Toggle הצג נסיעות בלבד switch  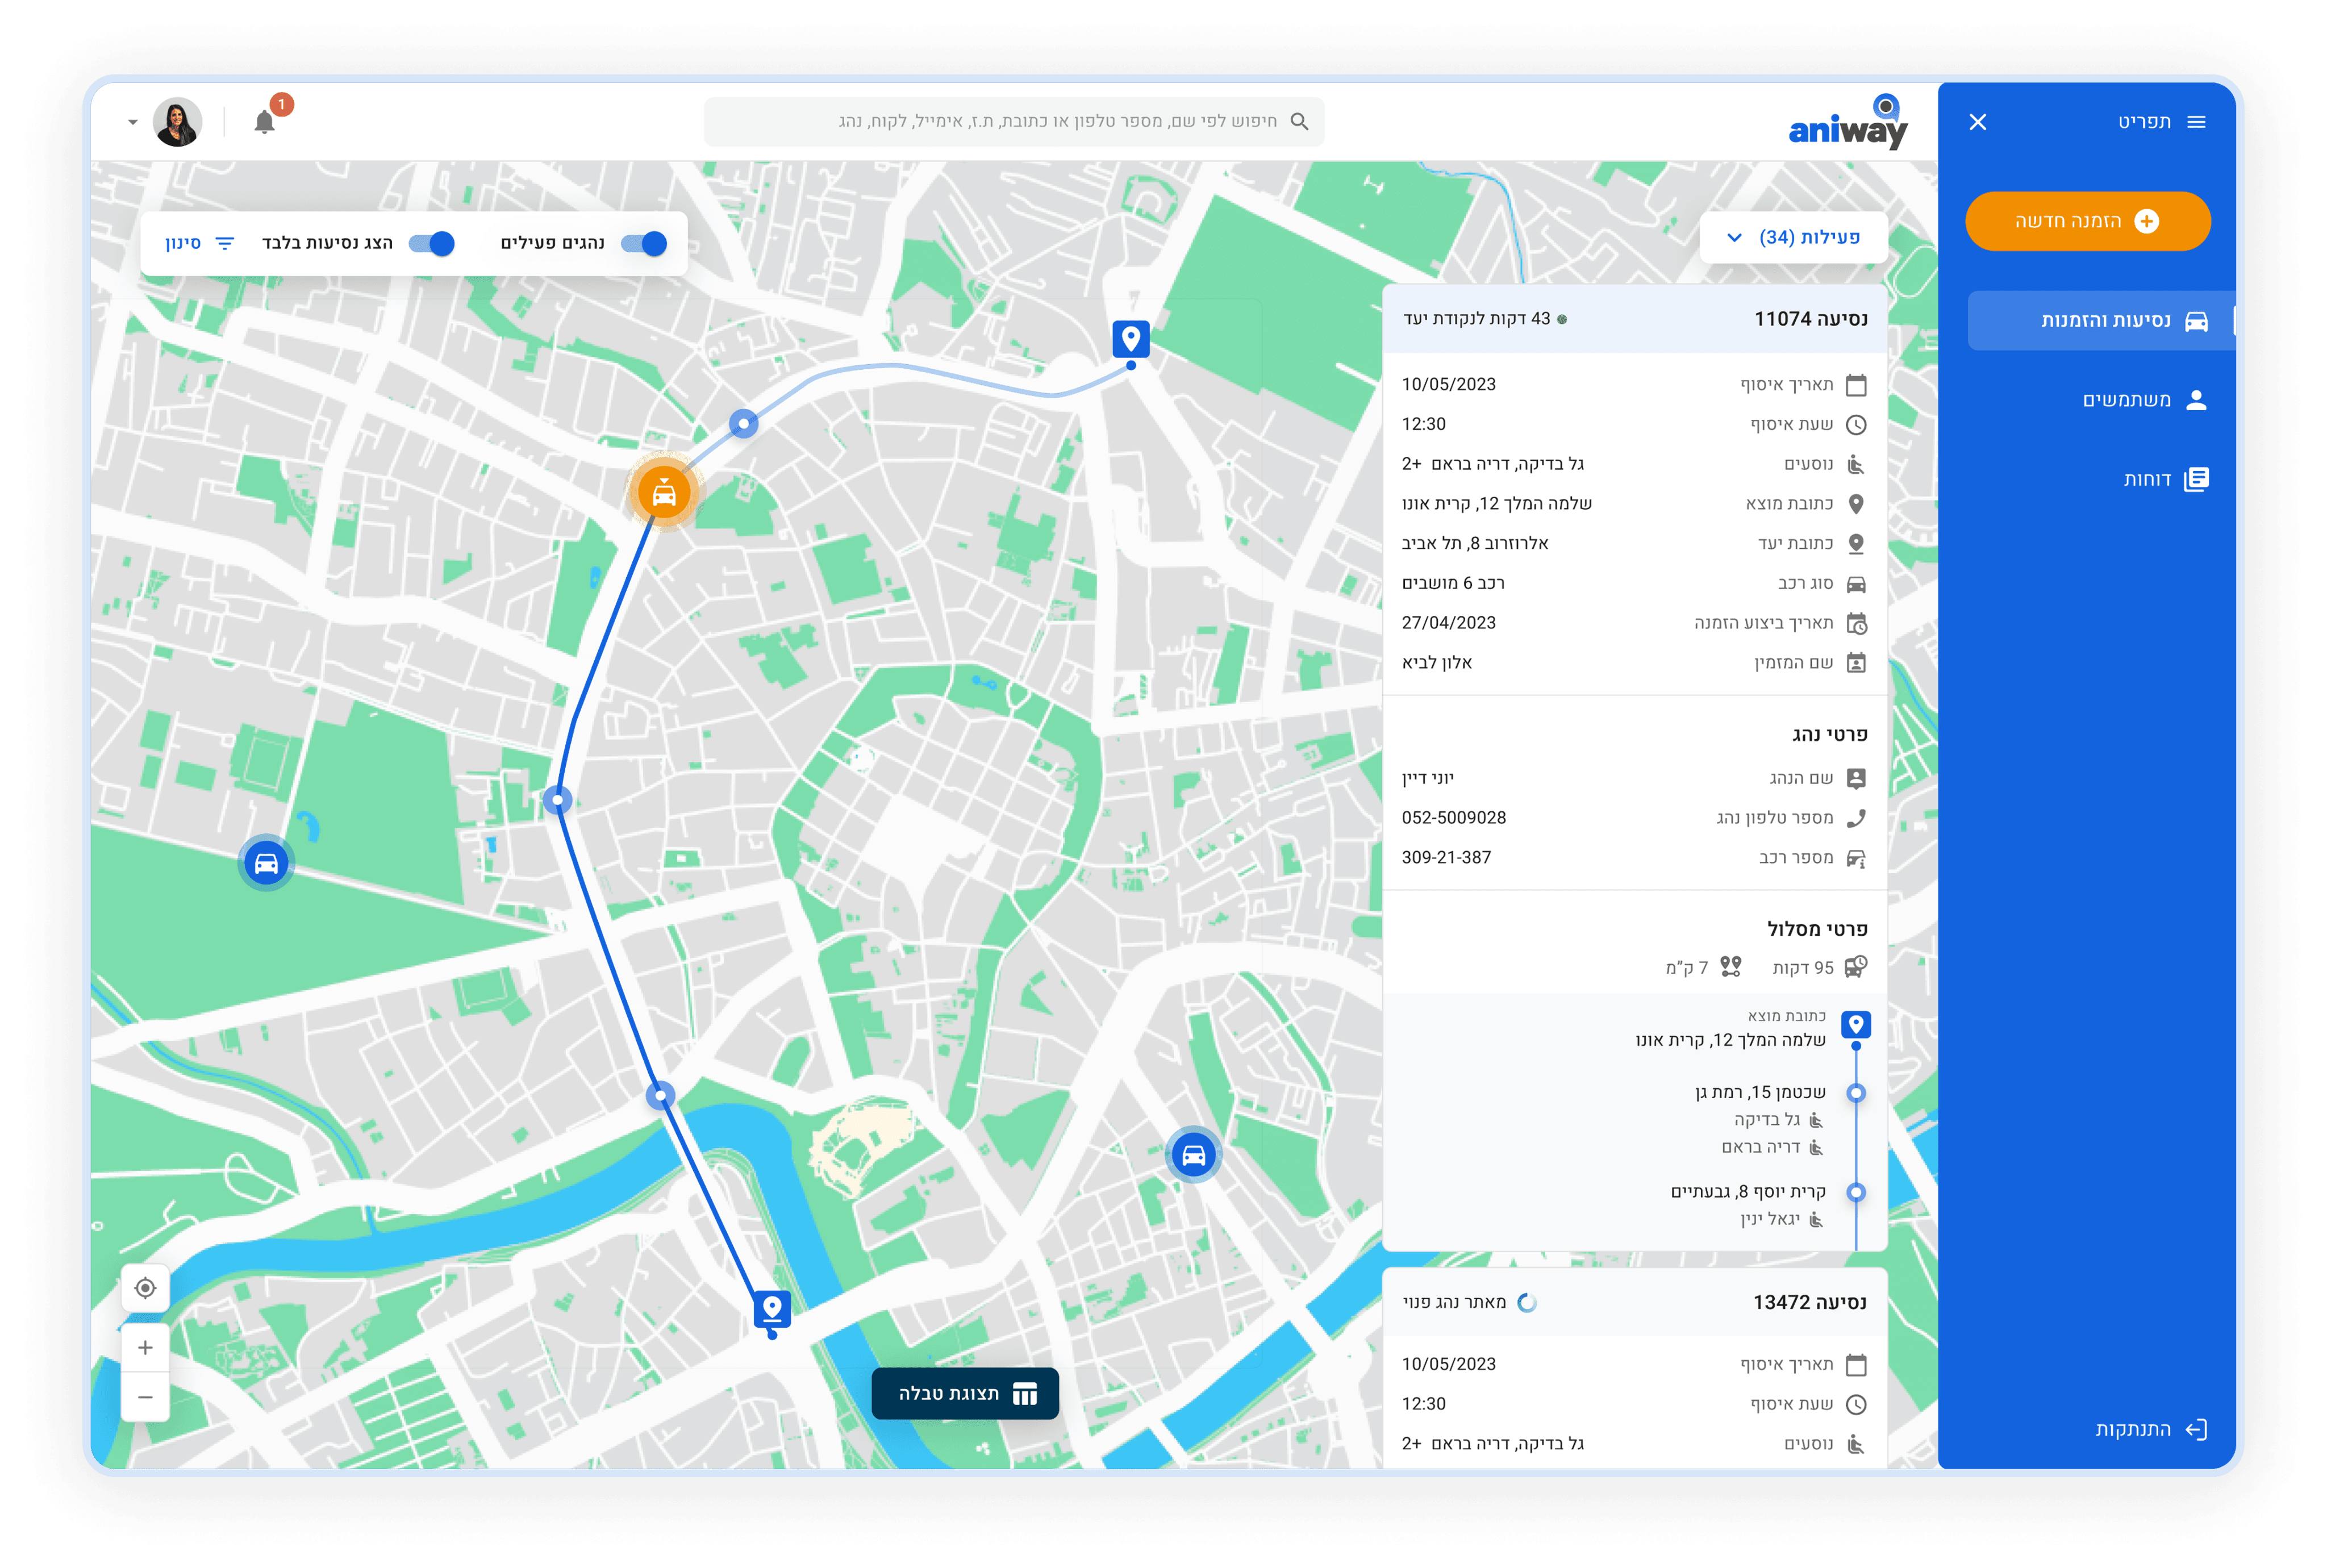pos(431,243)
